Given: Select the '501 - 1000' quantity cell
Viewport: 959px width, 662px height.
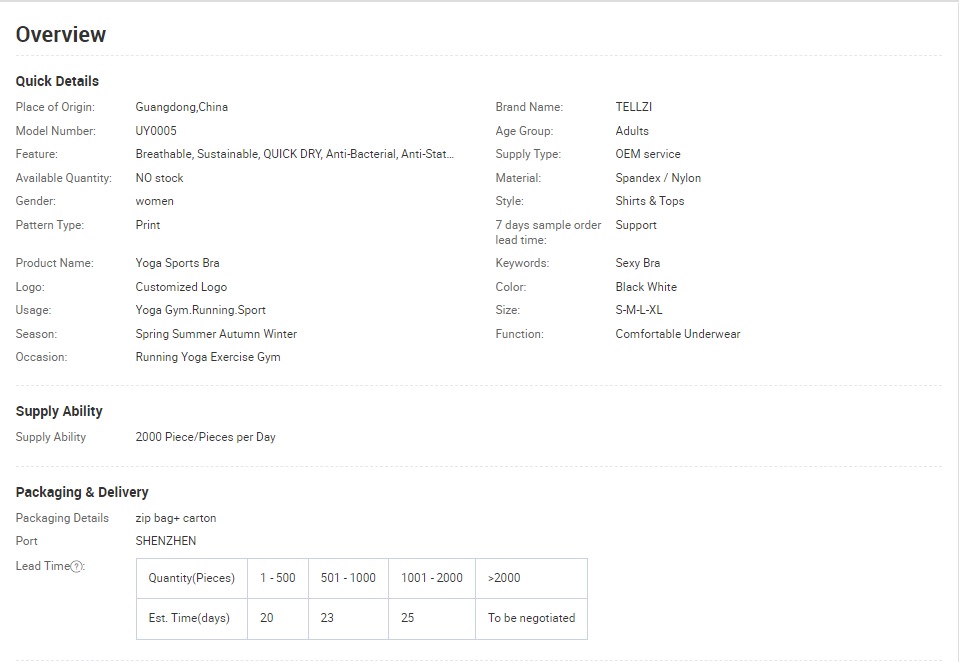Looking at the screenshot, I should 348,578.
